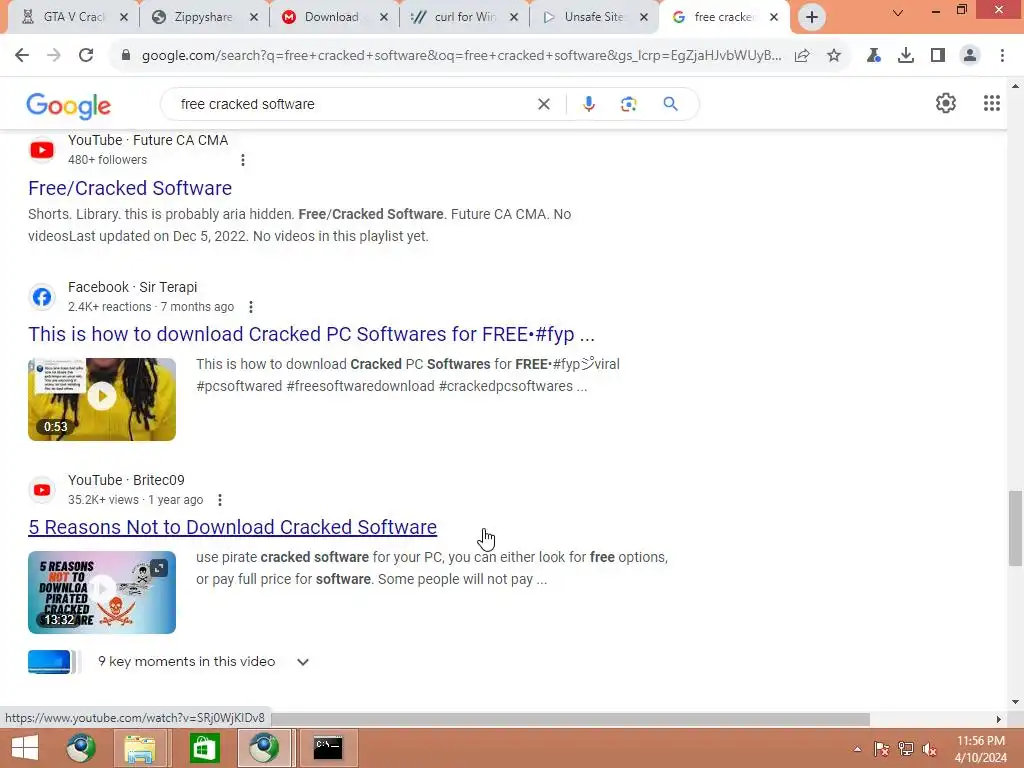
Task: Switch to the curl for Windows tab
Action: (x=463, y=17)
